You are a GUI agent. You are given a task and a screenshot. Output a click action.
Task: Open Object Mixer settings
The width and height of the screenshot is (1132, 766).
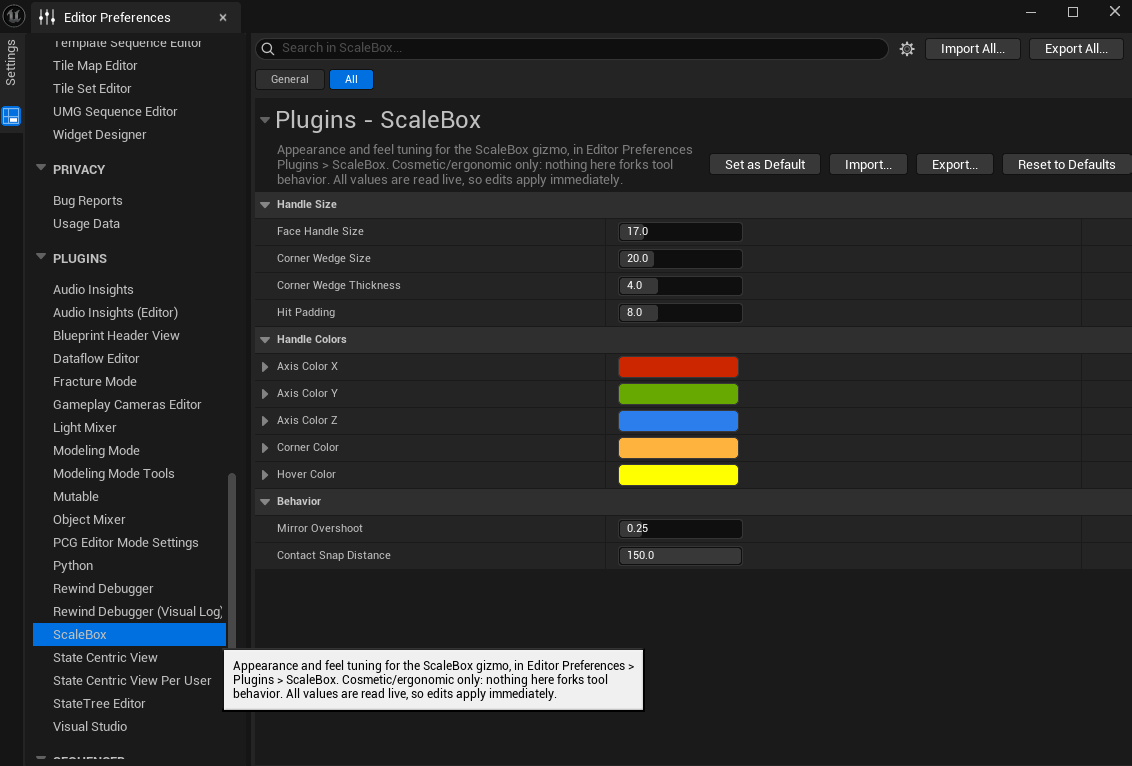coord(89,520)
